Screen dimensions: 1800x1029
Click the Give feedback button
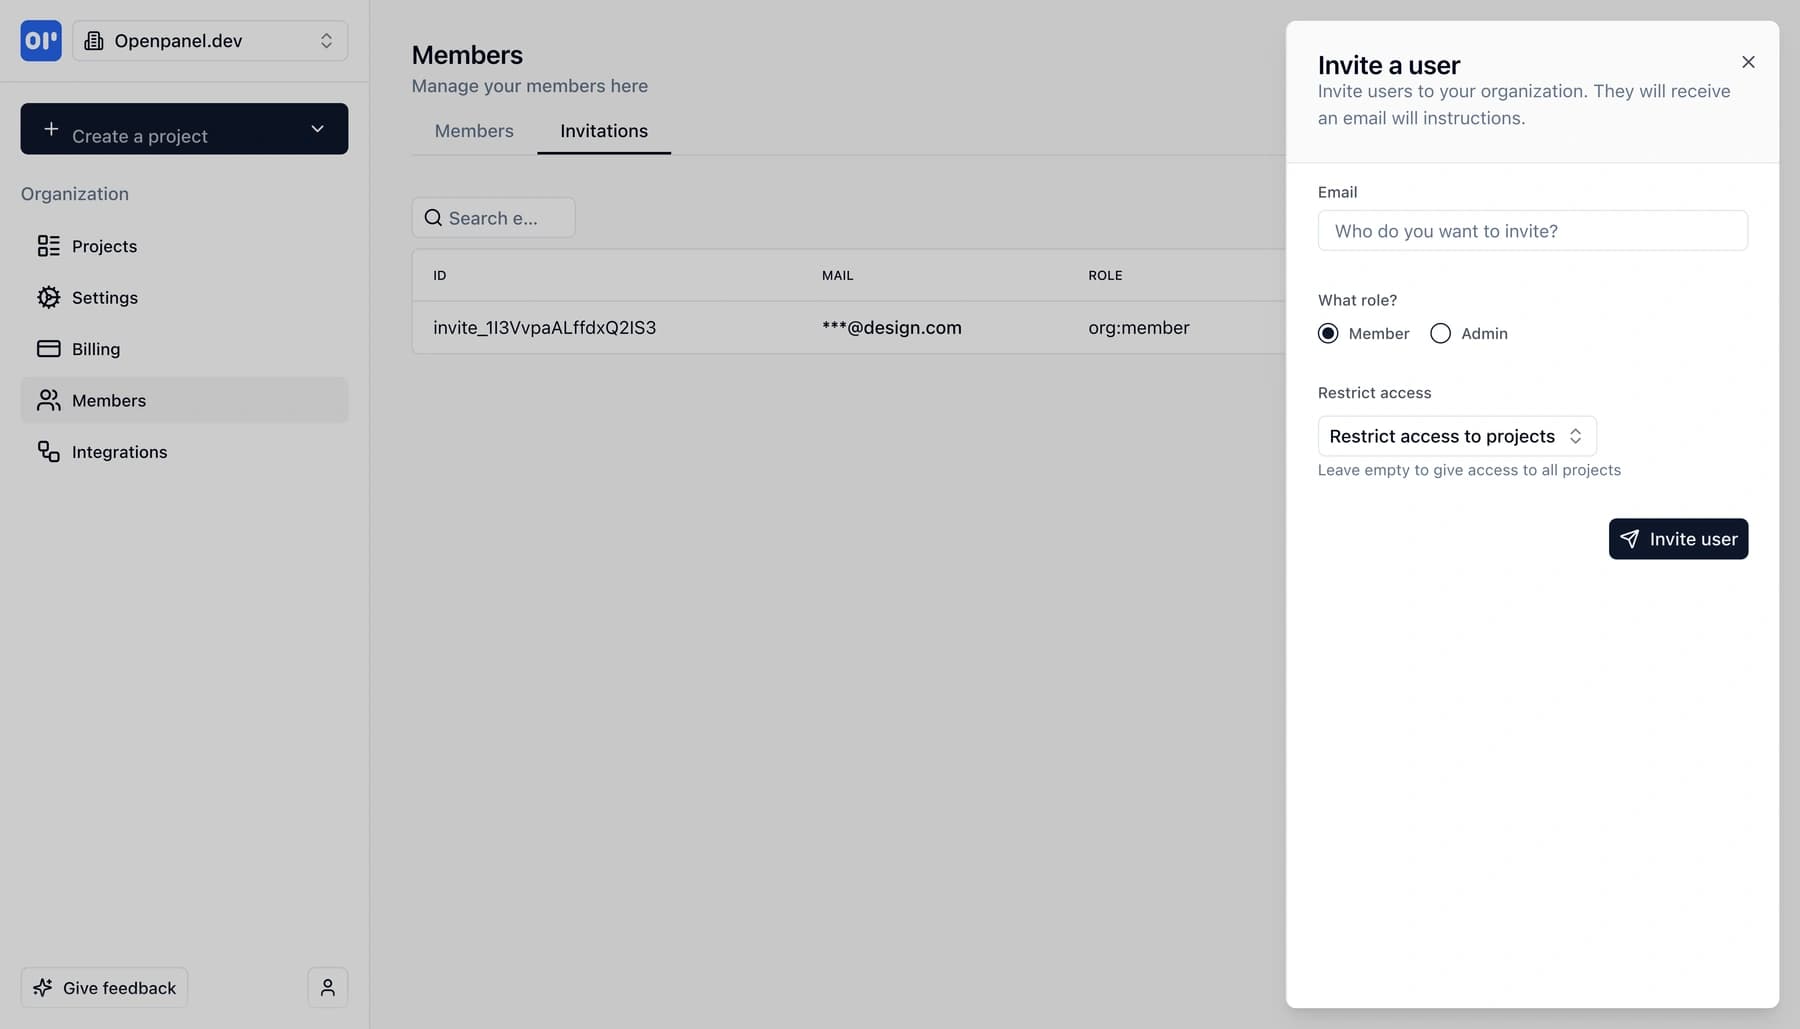click(104, 987)
